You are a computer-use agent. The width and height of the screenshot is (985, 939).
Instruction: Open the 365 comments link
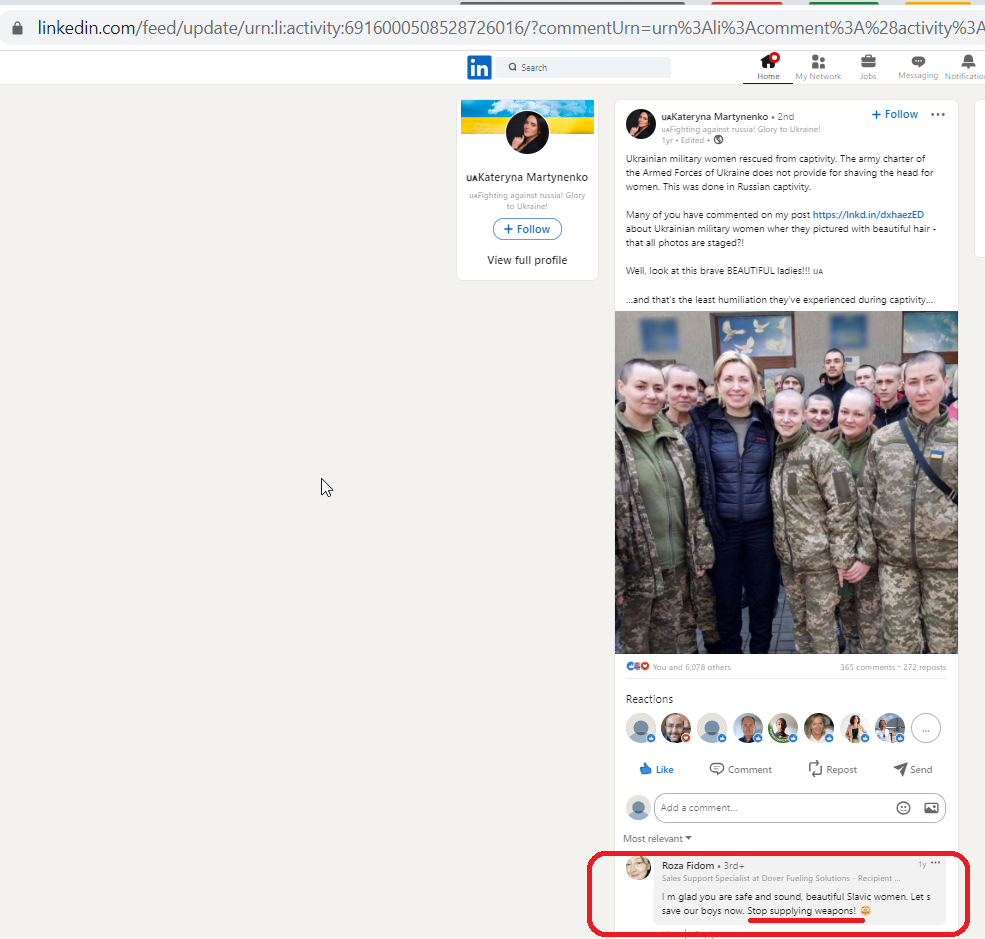pos(868,667)
